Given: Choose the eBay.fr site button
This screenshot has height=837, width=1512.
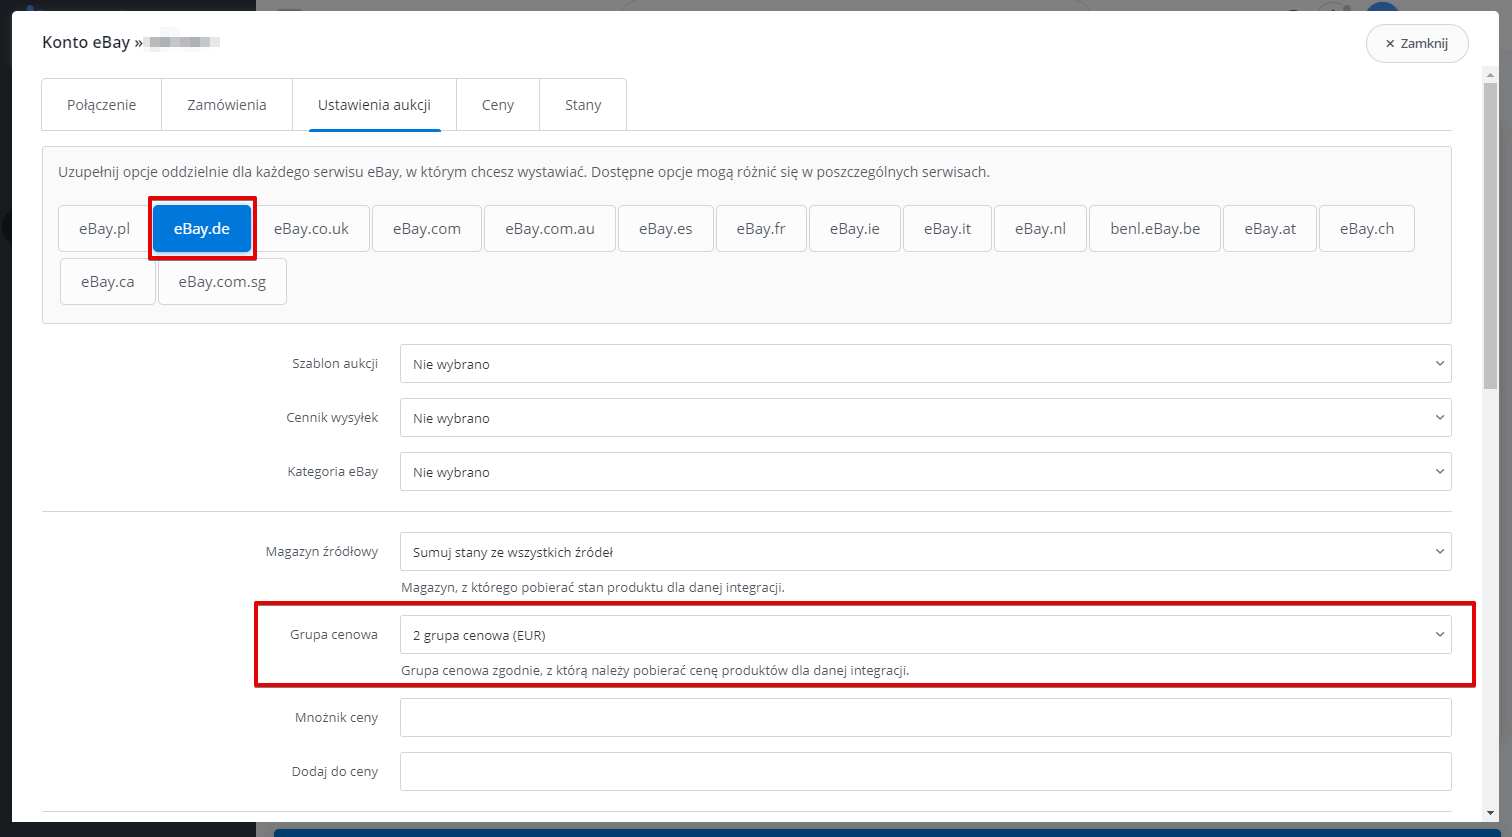Looking at the screenshot, I should 761,229.
